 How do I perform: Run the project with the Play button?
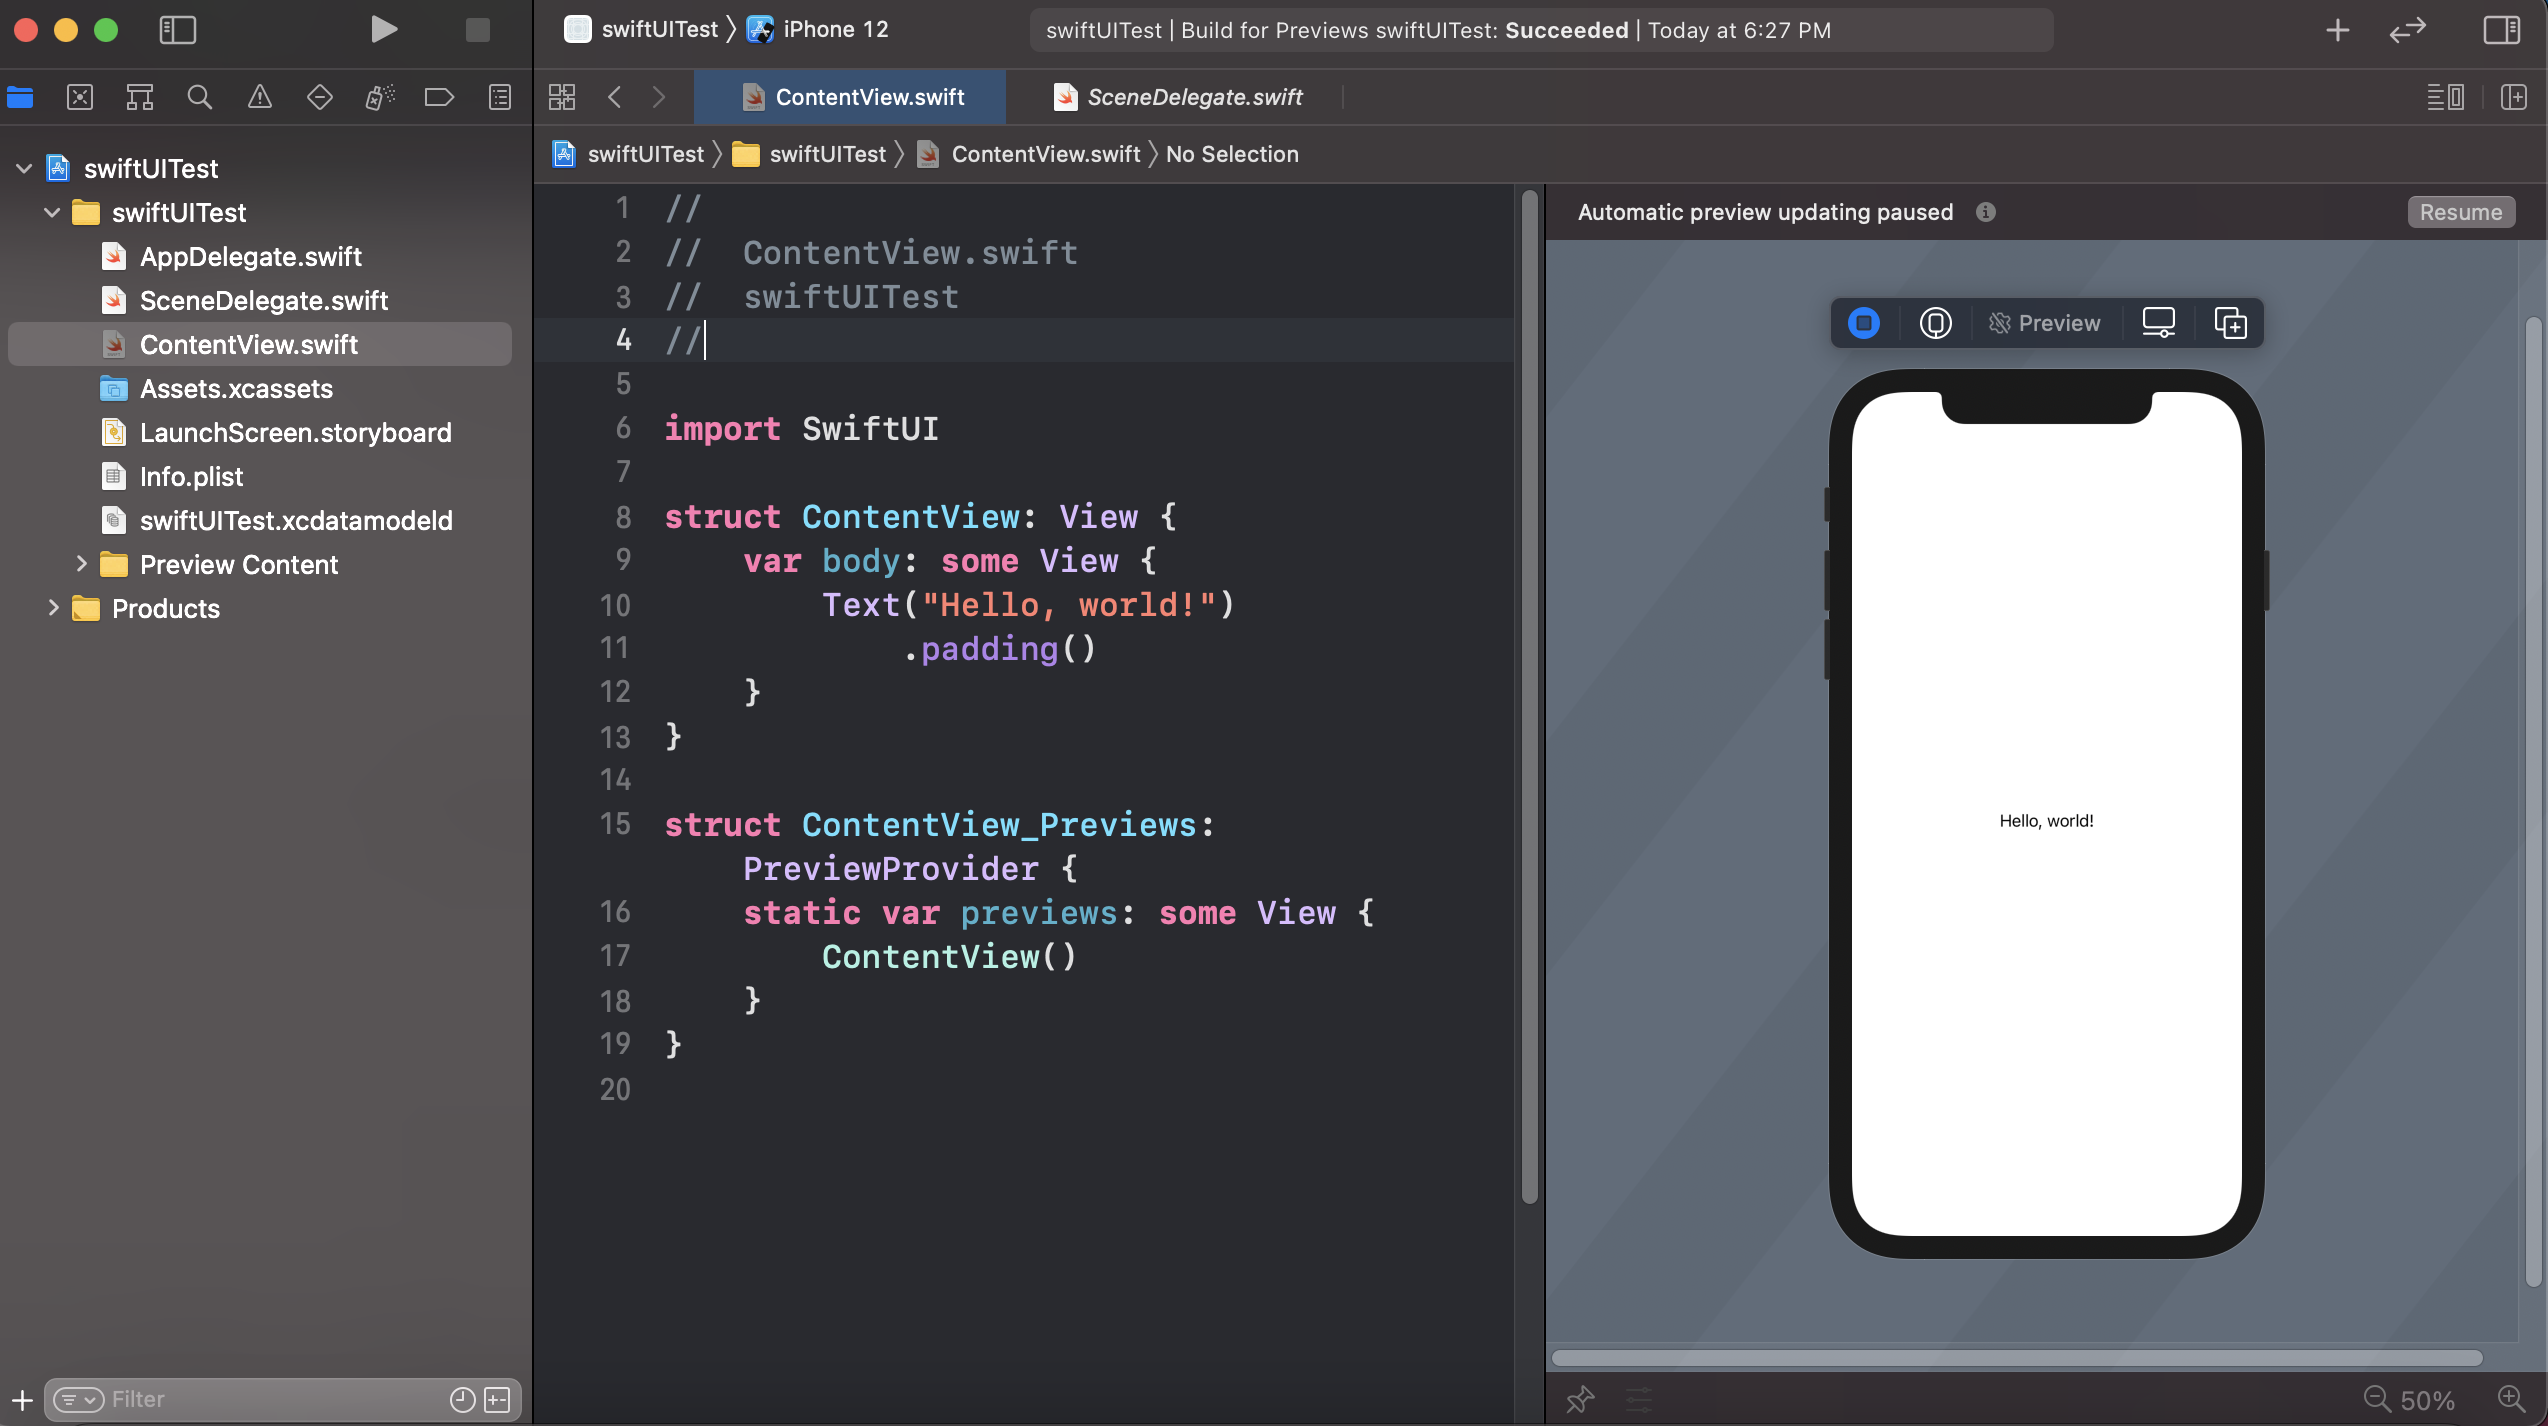[383, 30]
